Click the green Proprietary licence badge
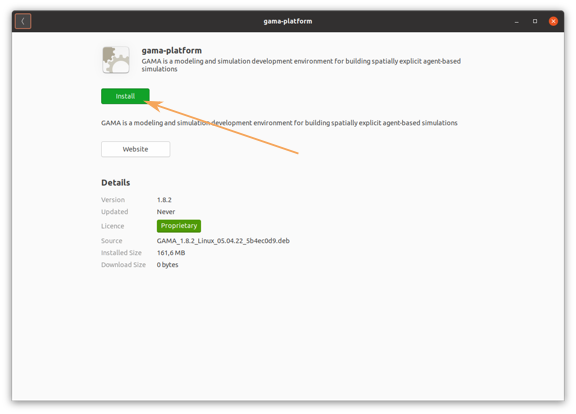This screenshot has width=576, height=414. tap(179, 226)
